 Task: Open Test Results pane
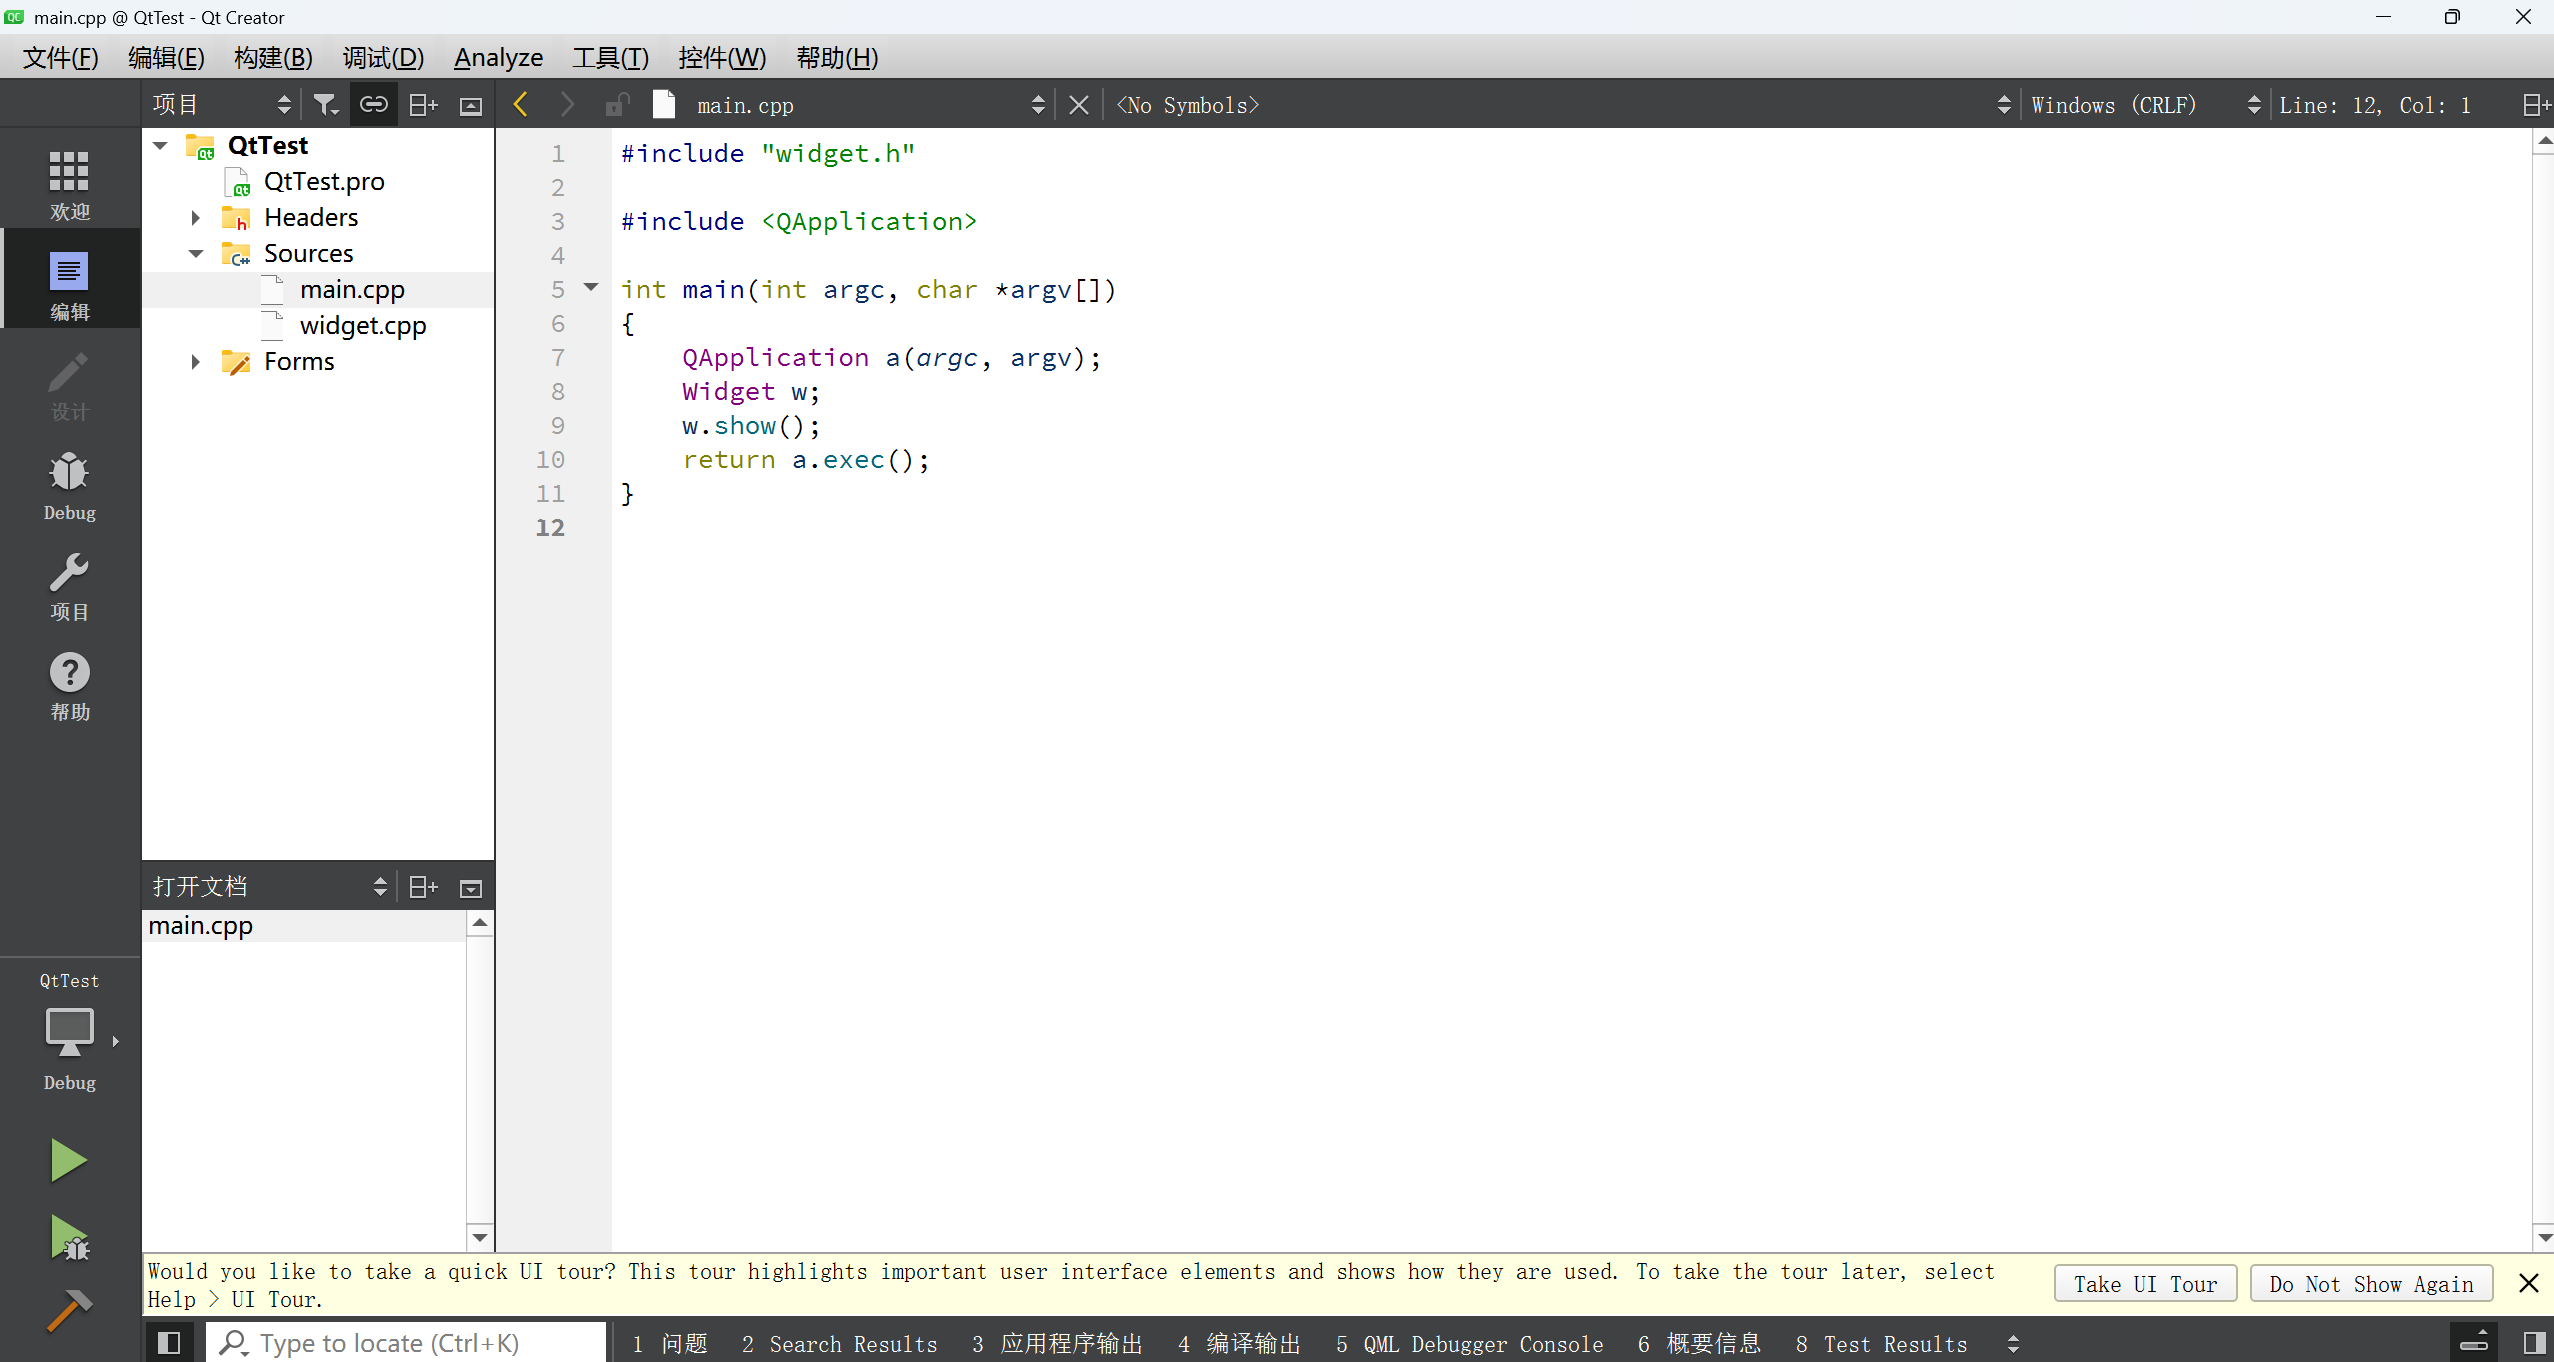pos(1882,1344)
